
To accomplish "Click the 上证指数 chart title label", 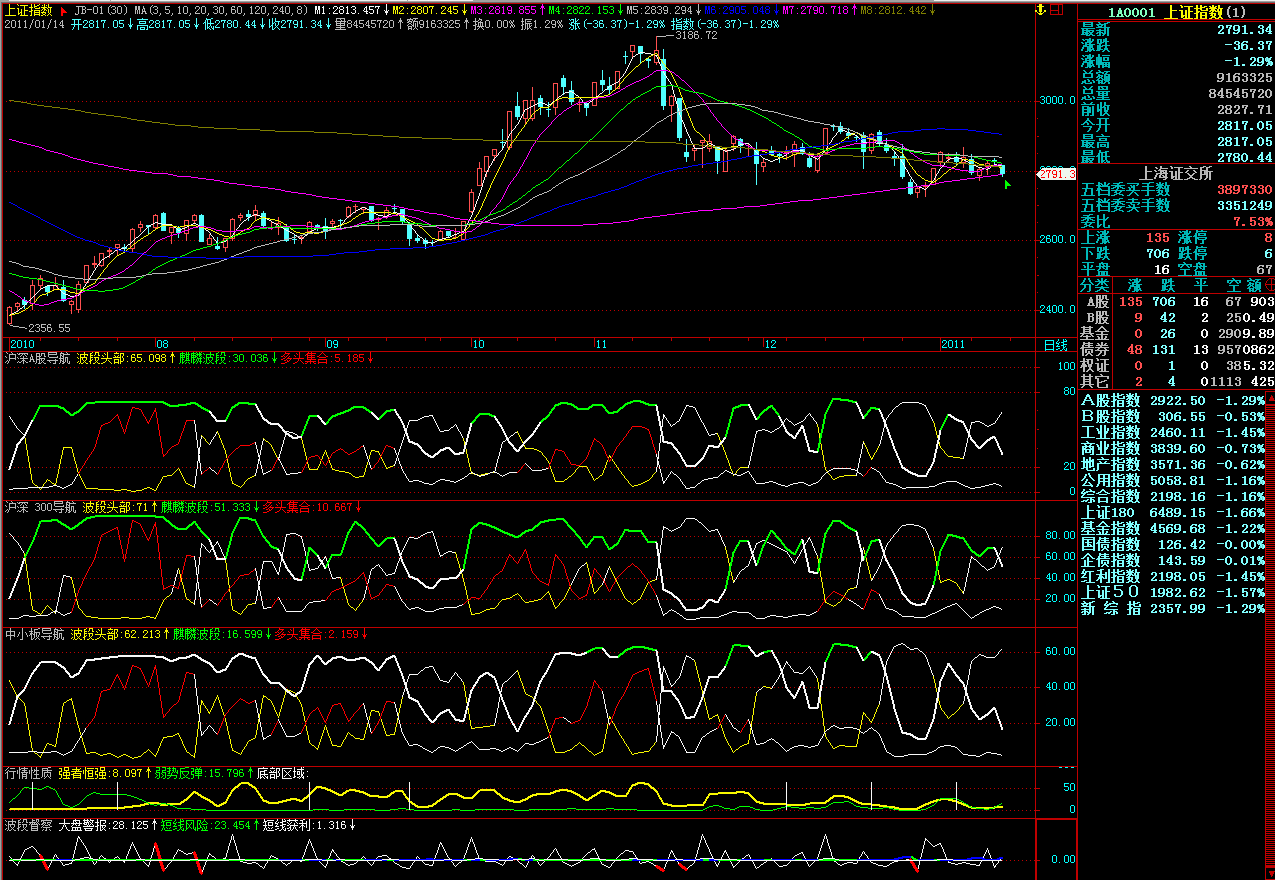I will 29,10.
